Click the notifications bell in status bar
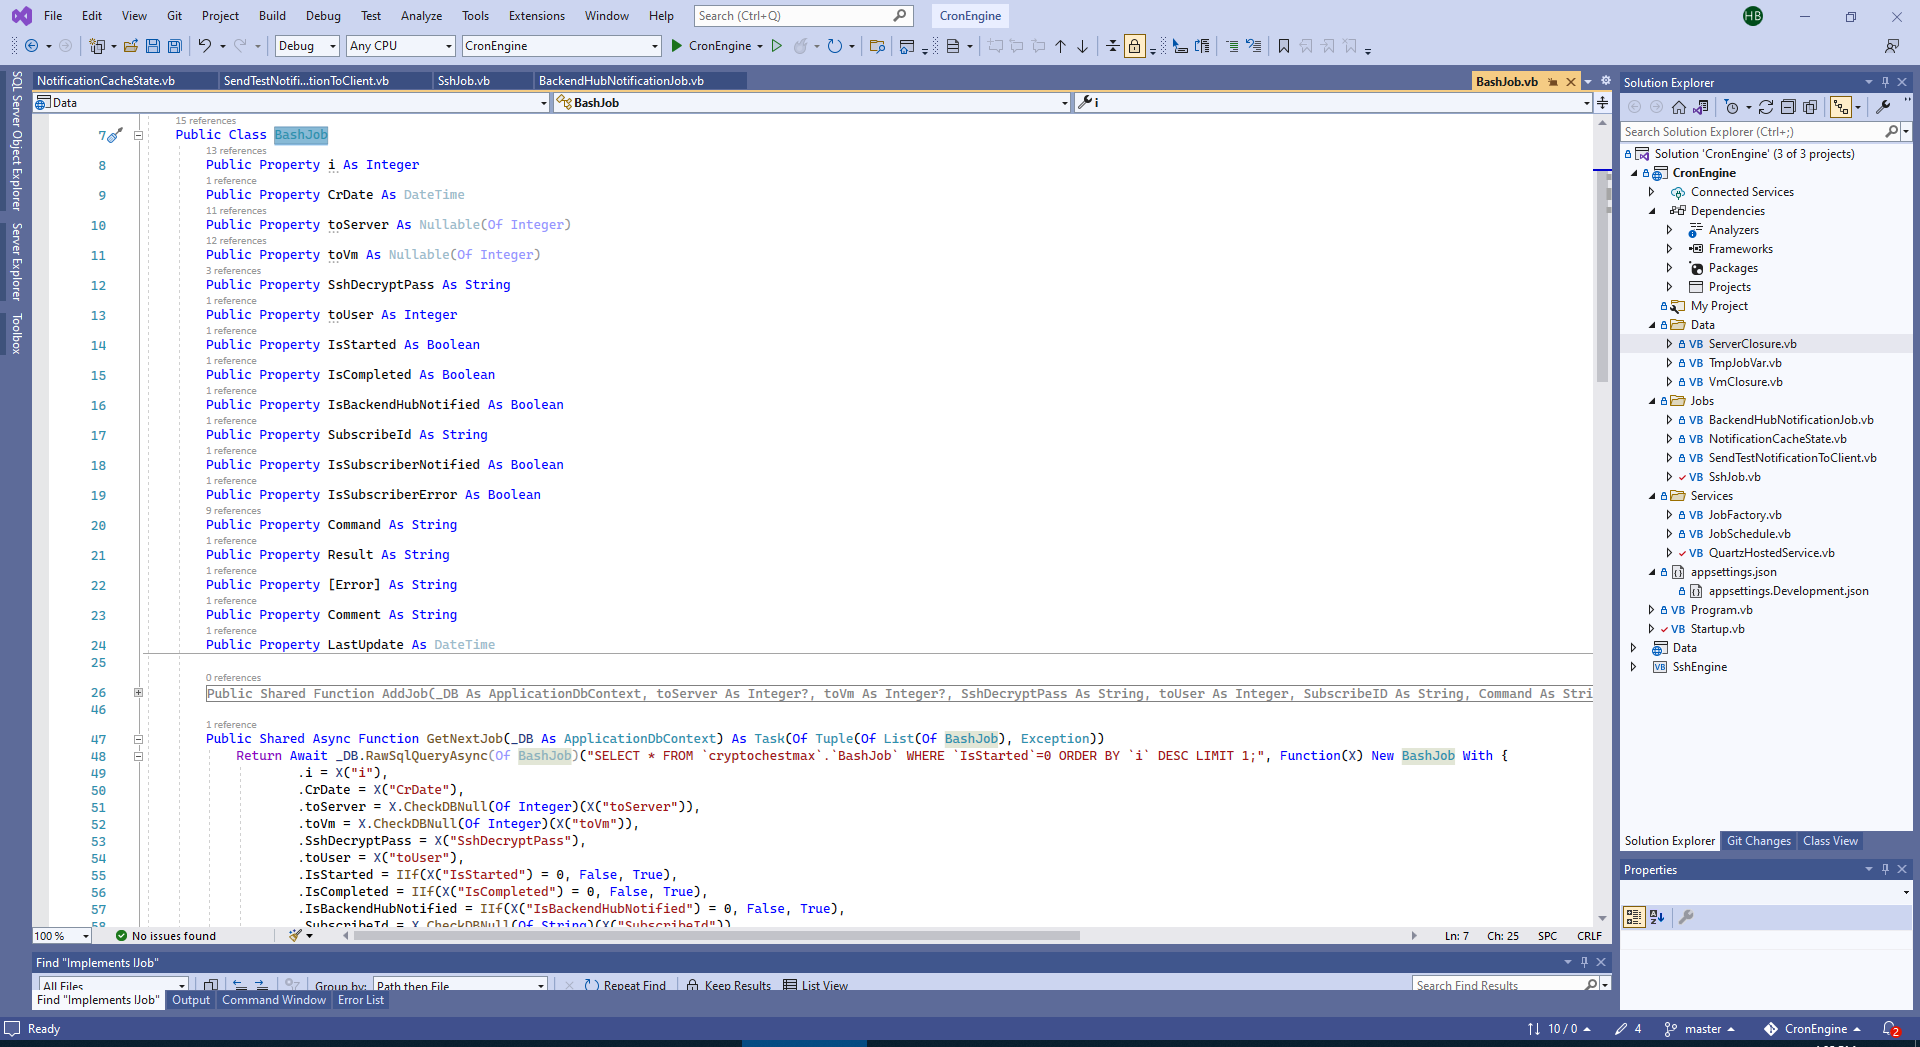Viewport: 1920px width, 1047px height. pyautogui.click(x=1890, y=1029)
